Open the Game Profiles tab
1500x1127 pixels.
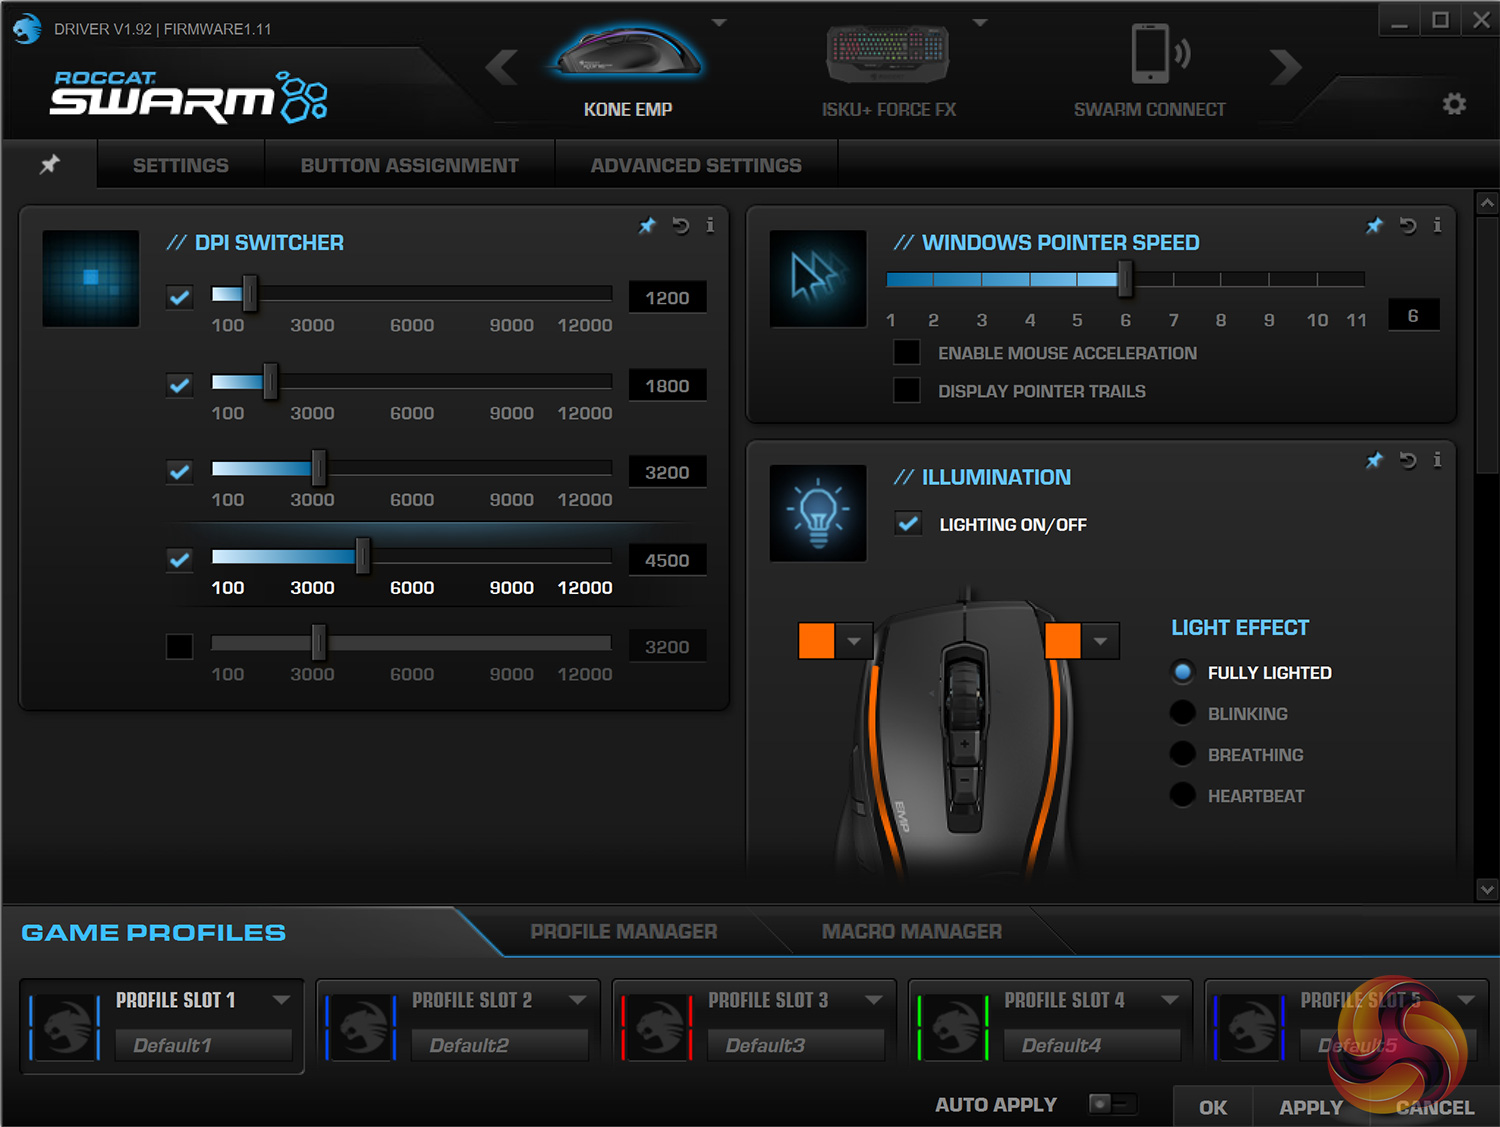(154, 932)
